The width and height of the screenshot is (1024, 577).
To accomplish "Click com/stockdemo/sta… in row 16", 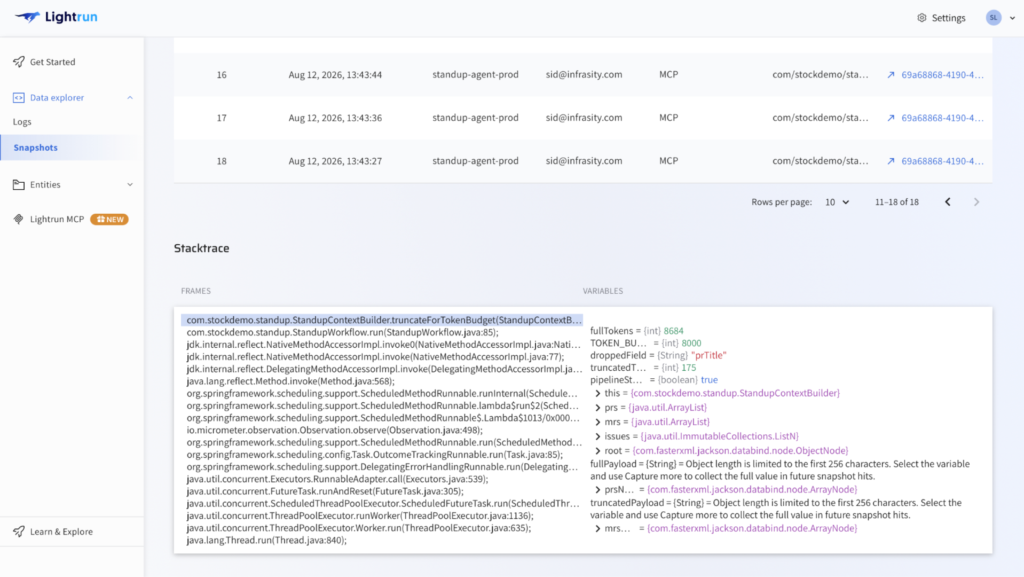I will [x=820, y=74].
